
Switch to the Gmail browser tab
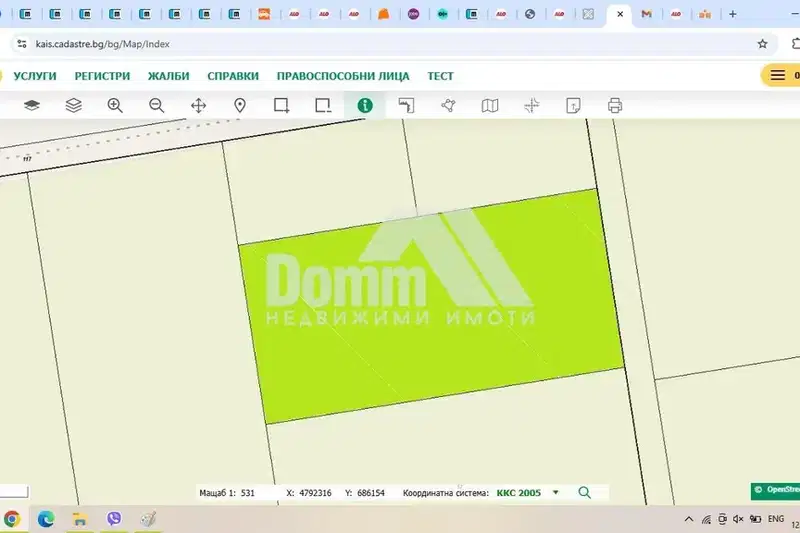(646, 14)
